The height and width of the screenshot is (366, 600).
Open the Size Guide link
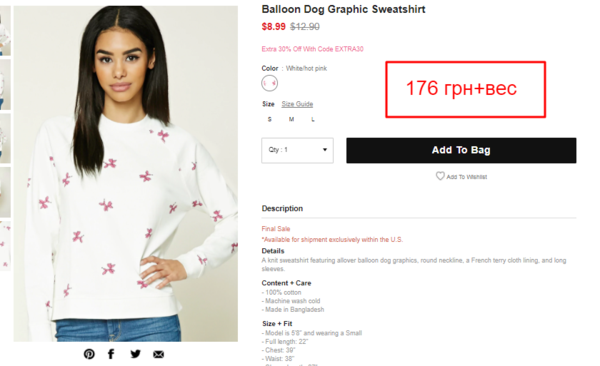(x=297, y=104)
